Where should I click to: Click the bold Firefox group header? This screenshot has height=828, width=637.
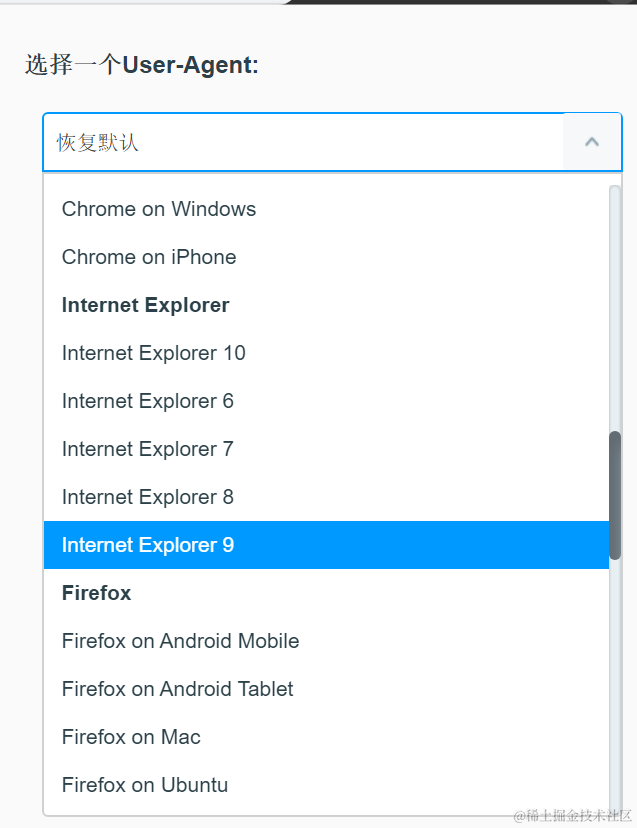click(x=96, y=593)
